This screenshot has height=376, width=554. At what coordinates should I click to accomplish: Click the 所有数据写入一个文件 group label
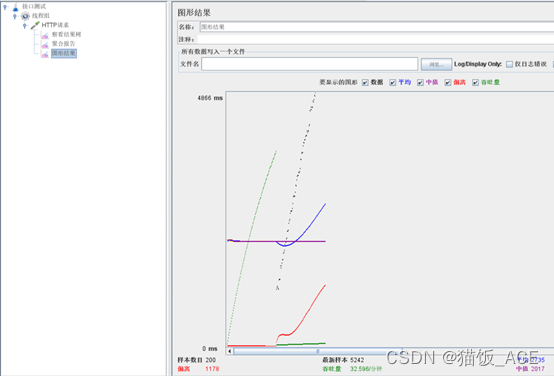[213, 52]
